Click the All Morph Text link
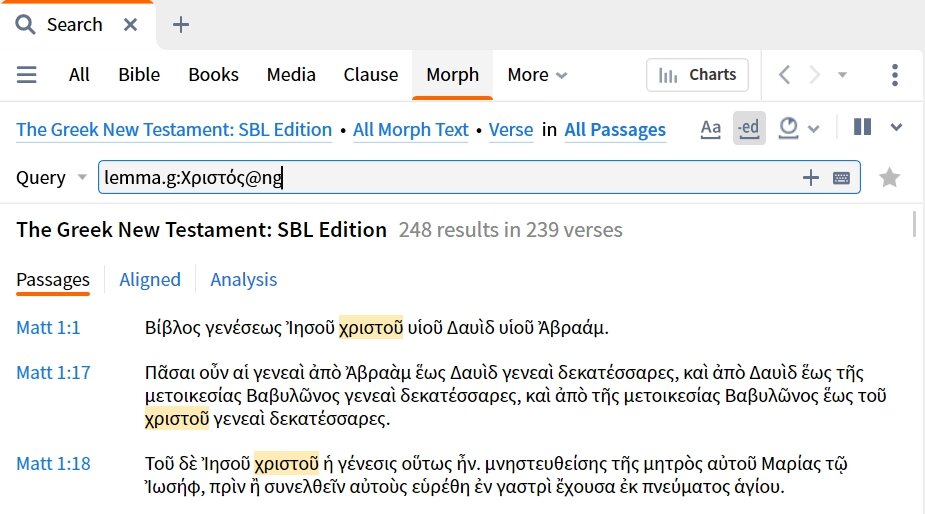925x514 pixels. 411,130
